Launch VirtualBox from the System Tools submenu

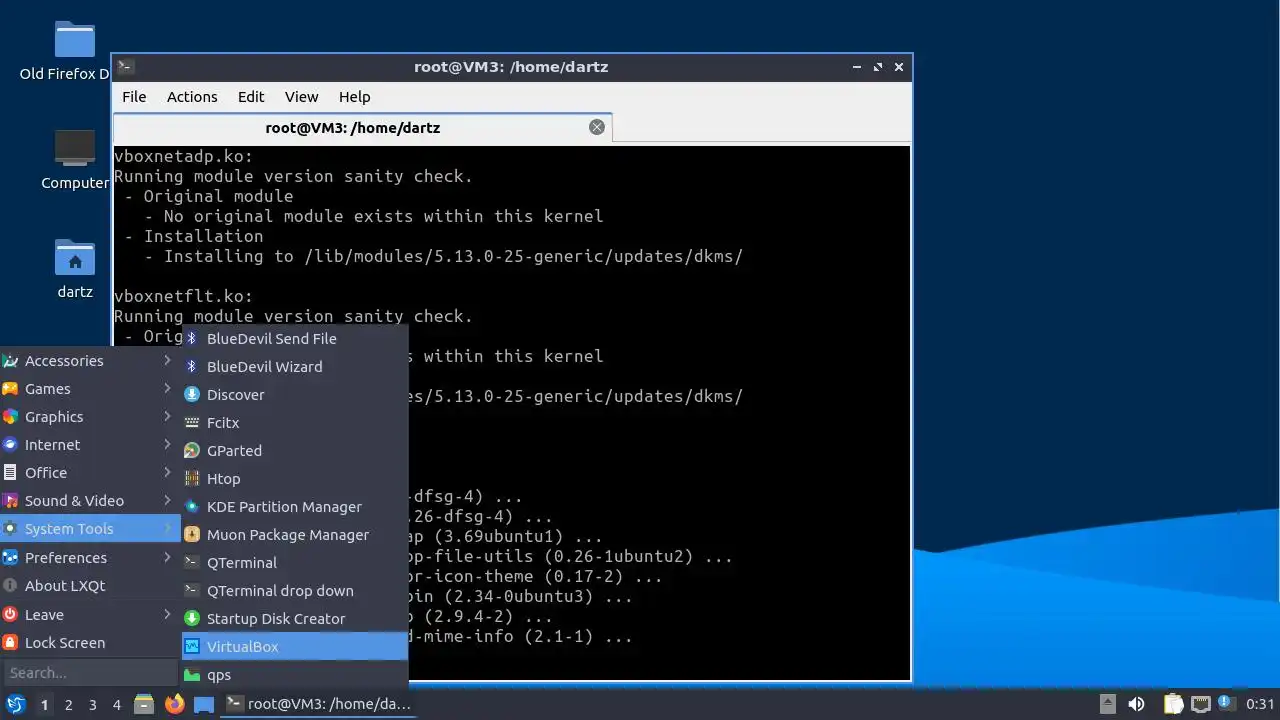tap(294, 647)
